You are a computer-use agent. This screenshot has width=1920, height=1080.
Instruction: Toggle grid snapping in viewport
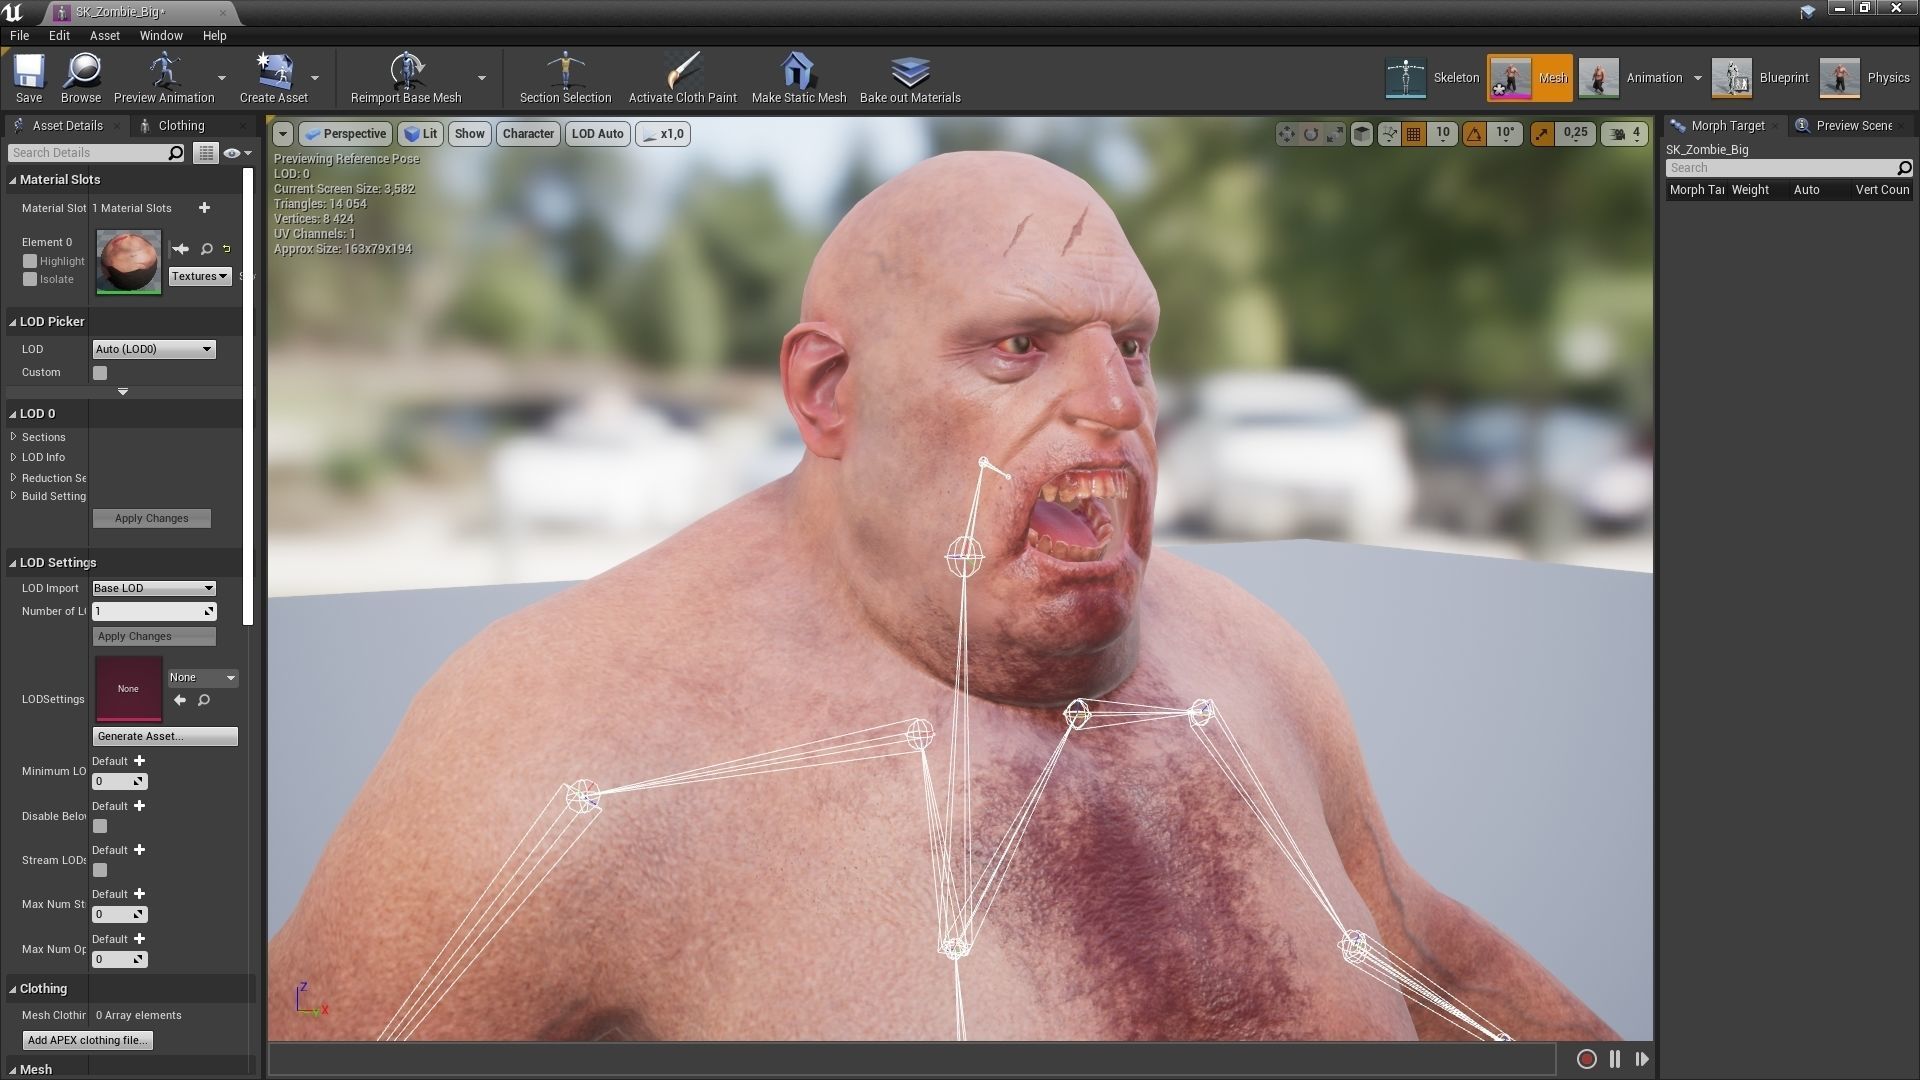click(1413, 134)
